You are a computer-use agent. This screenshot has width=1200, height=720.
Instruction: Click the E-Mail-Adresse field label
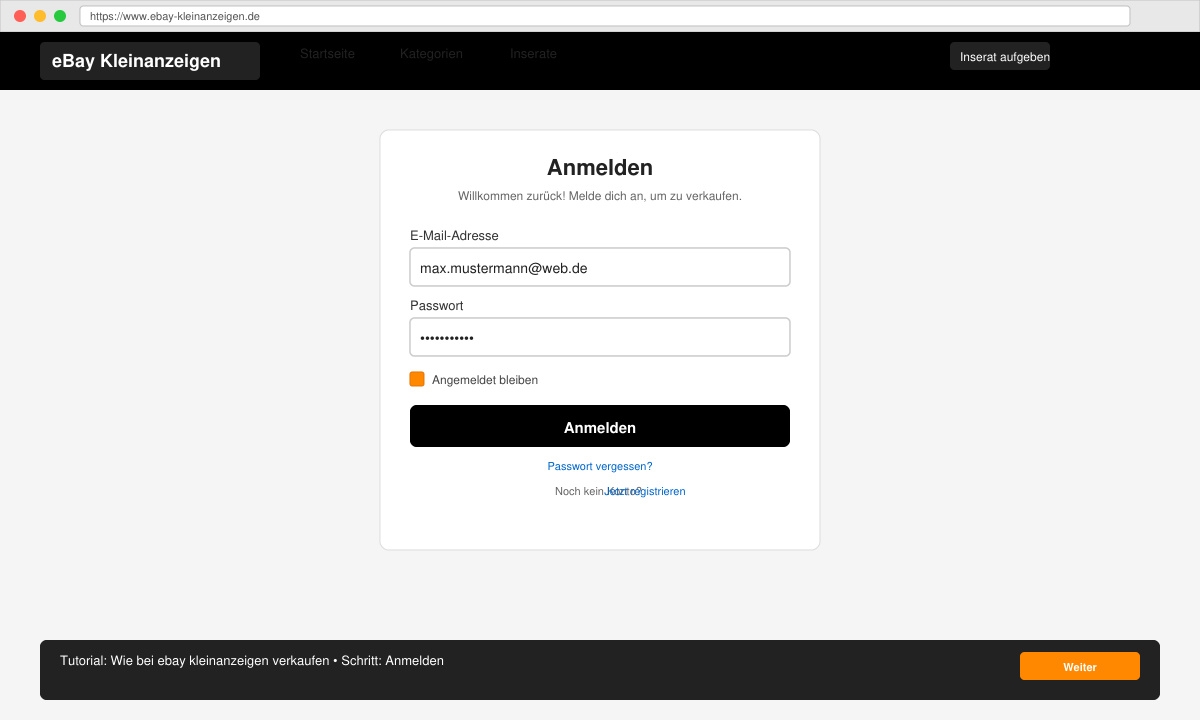pyautogui.click(x=454, y=236)
